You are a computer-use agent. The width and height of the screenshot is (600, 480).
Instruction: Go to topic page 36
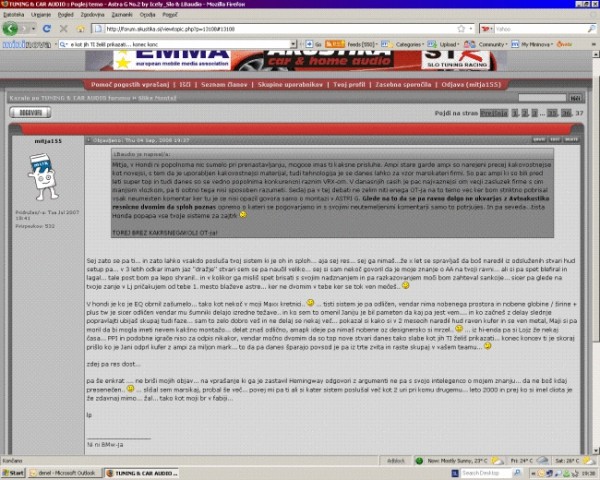click(566, 113)
